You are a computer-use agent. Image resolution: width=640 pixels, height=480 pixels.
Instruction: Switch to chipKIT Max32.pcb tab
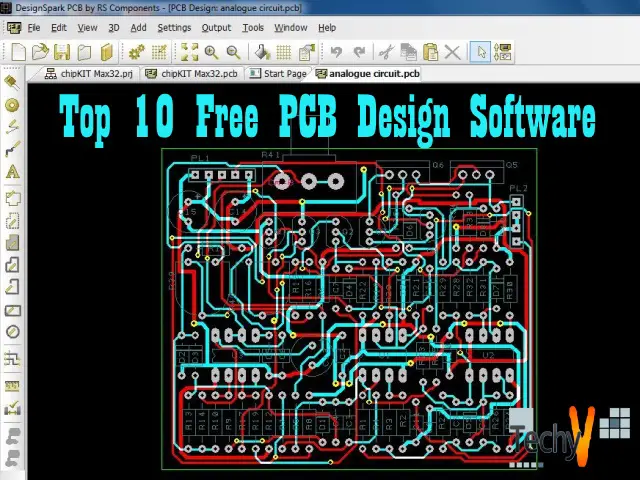[191, 74]
